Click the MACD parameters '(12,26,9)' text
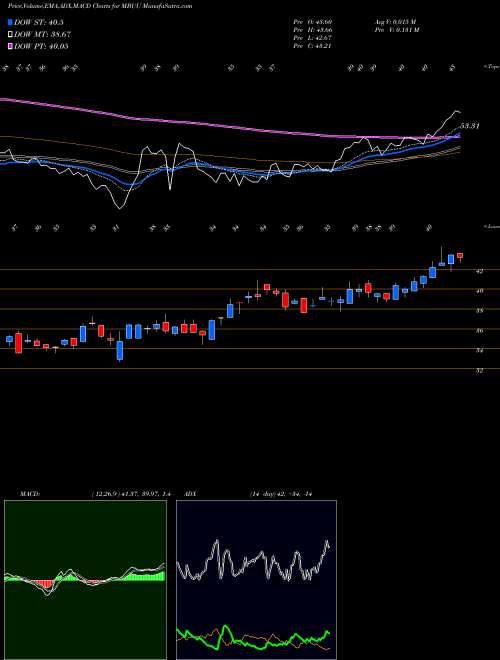The height and width of the screenshot is (660, 500). click(130, 494)
